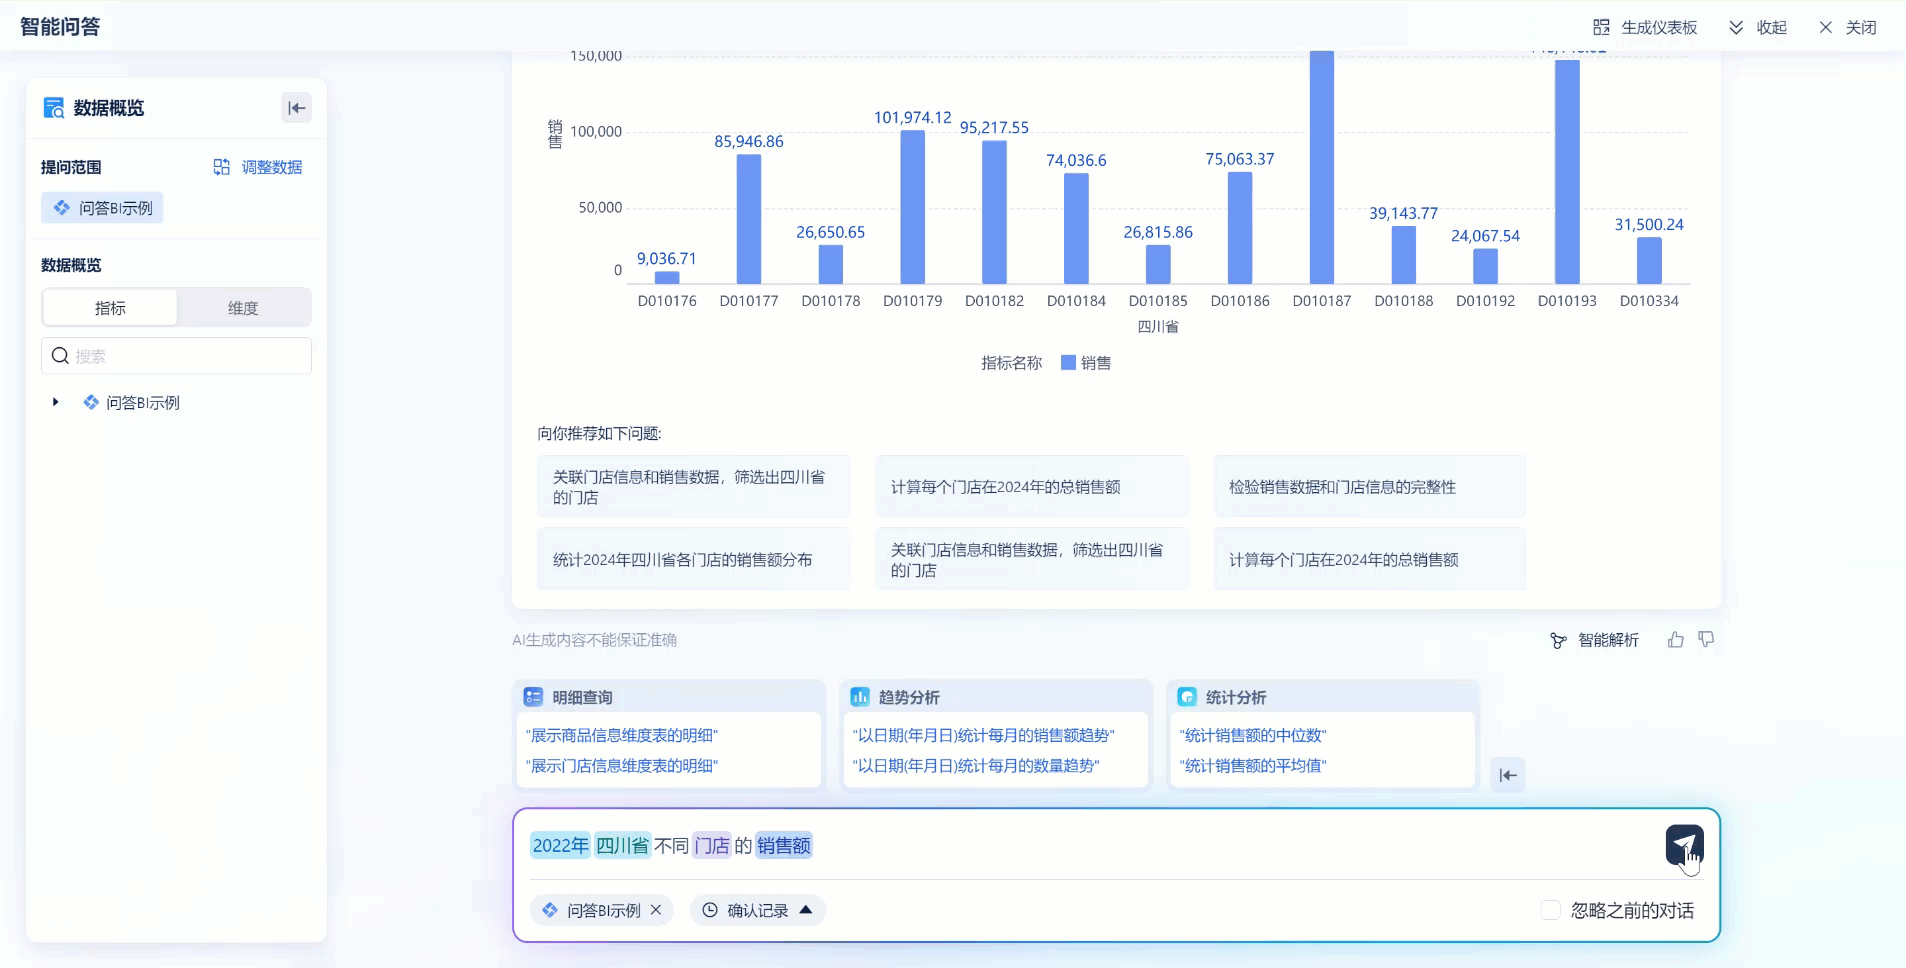Viewport: 1906px width, 968px height.
Task: Open the 确认记录 dropdown
Action: coord(757,910)
